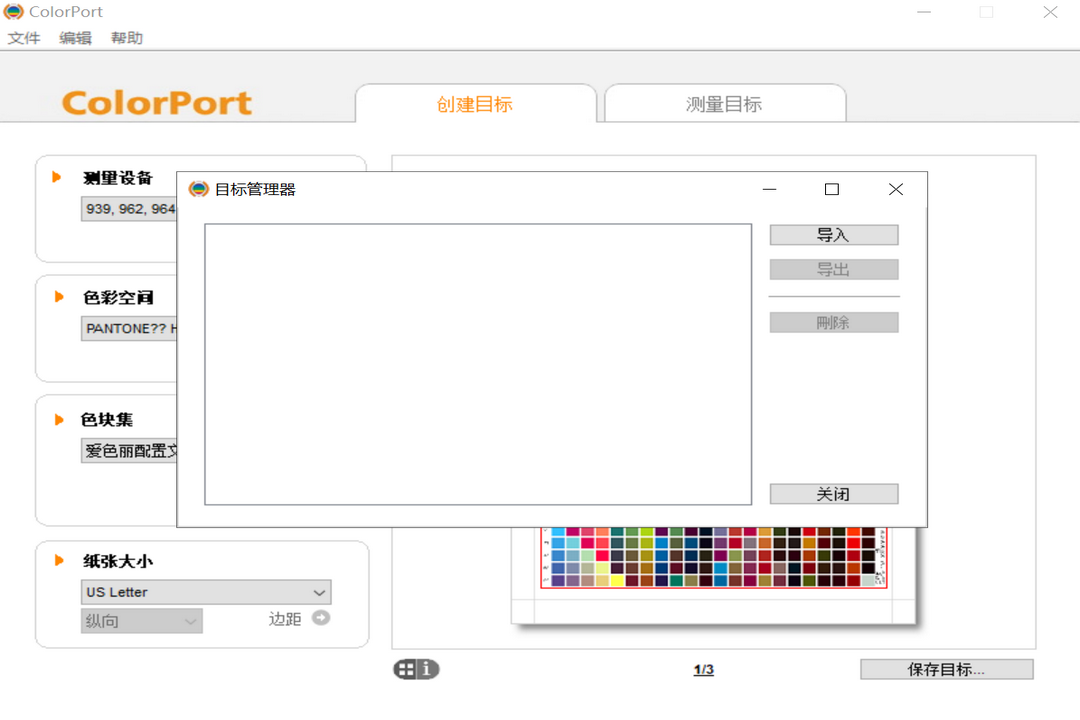The image size is (1080, 720).
Task: Click the ColorPort icon in main window title bar
Action: point(11,11)
